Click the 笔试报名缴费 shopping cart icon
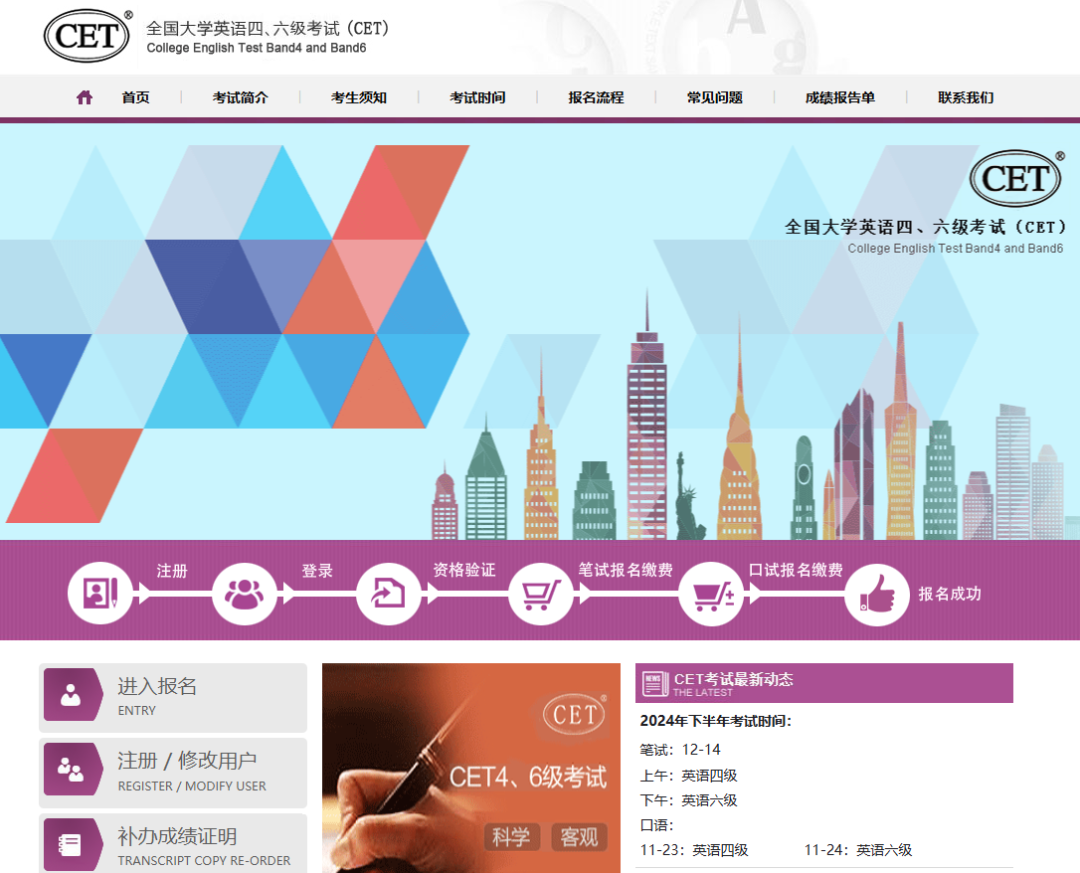Image resolution: width=1080 pixels, height=873 pixels. (541, 592)
